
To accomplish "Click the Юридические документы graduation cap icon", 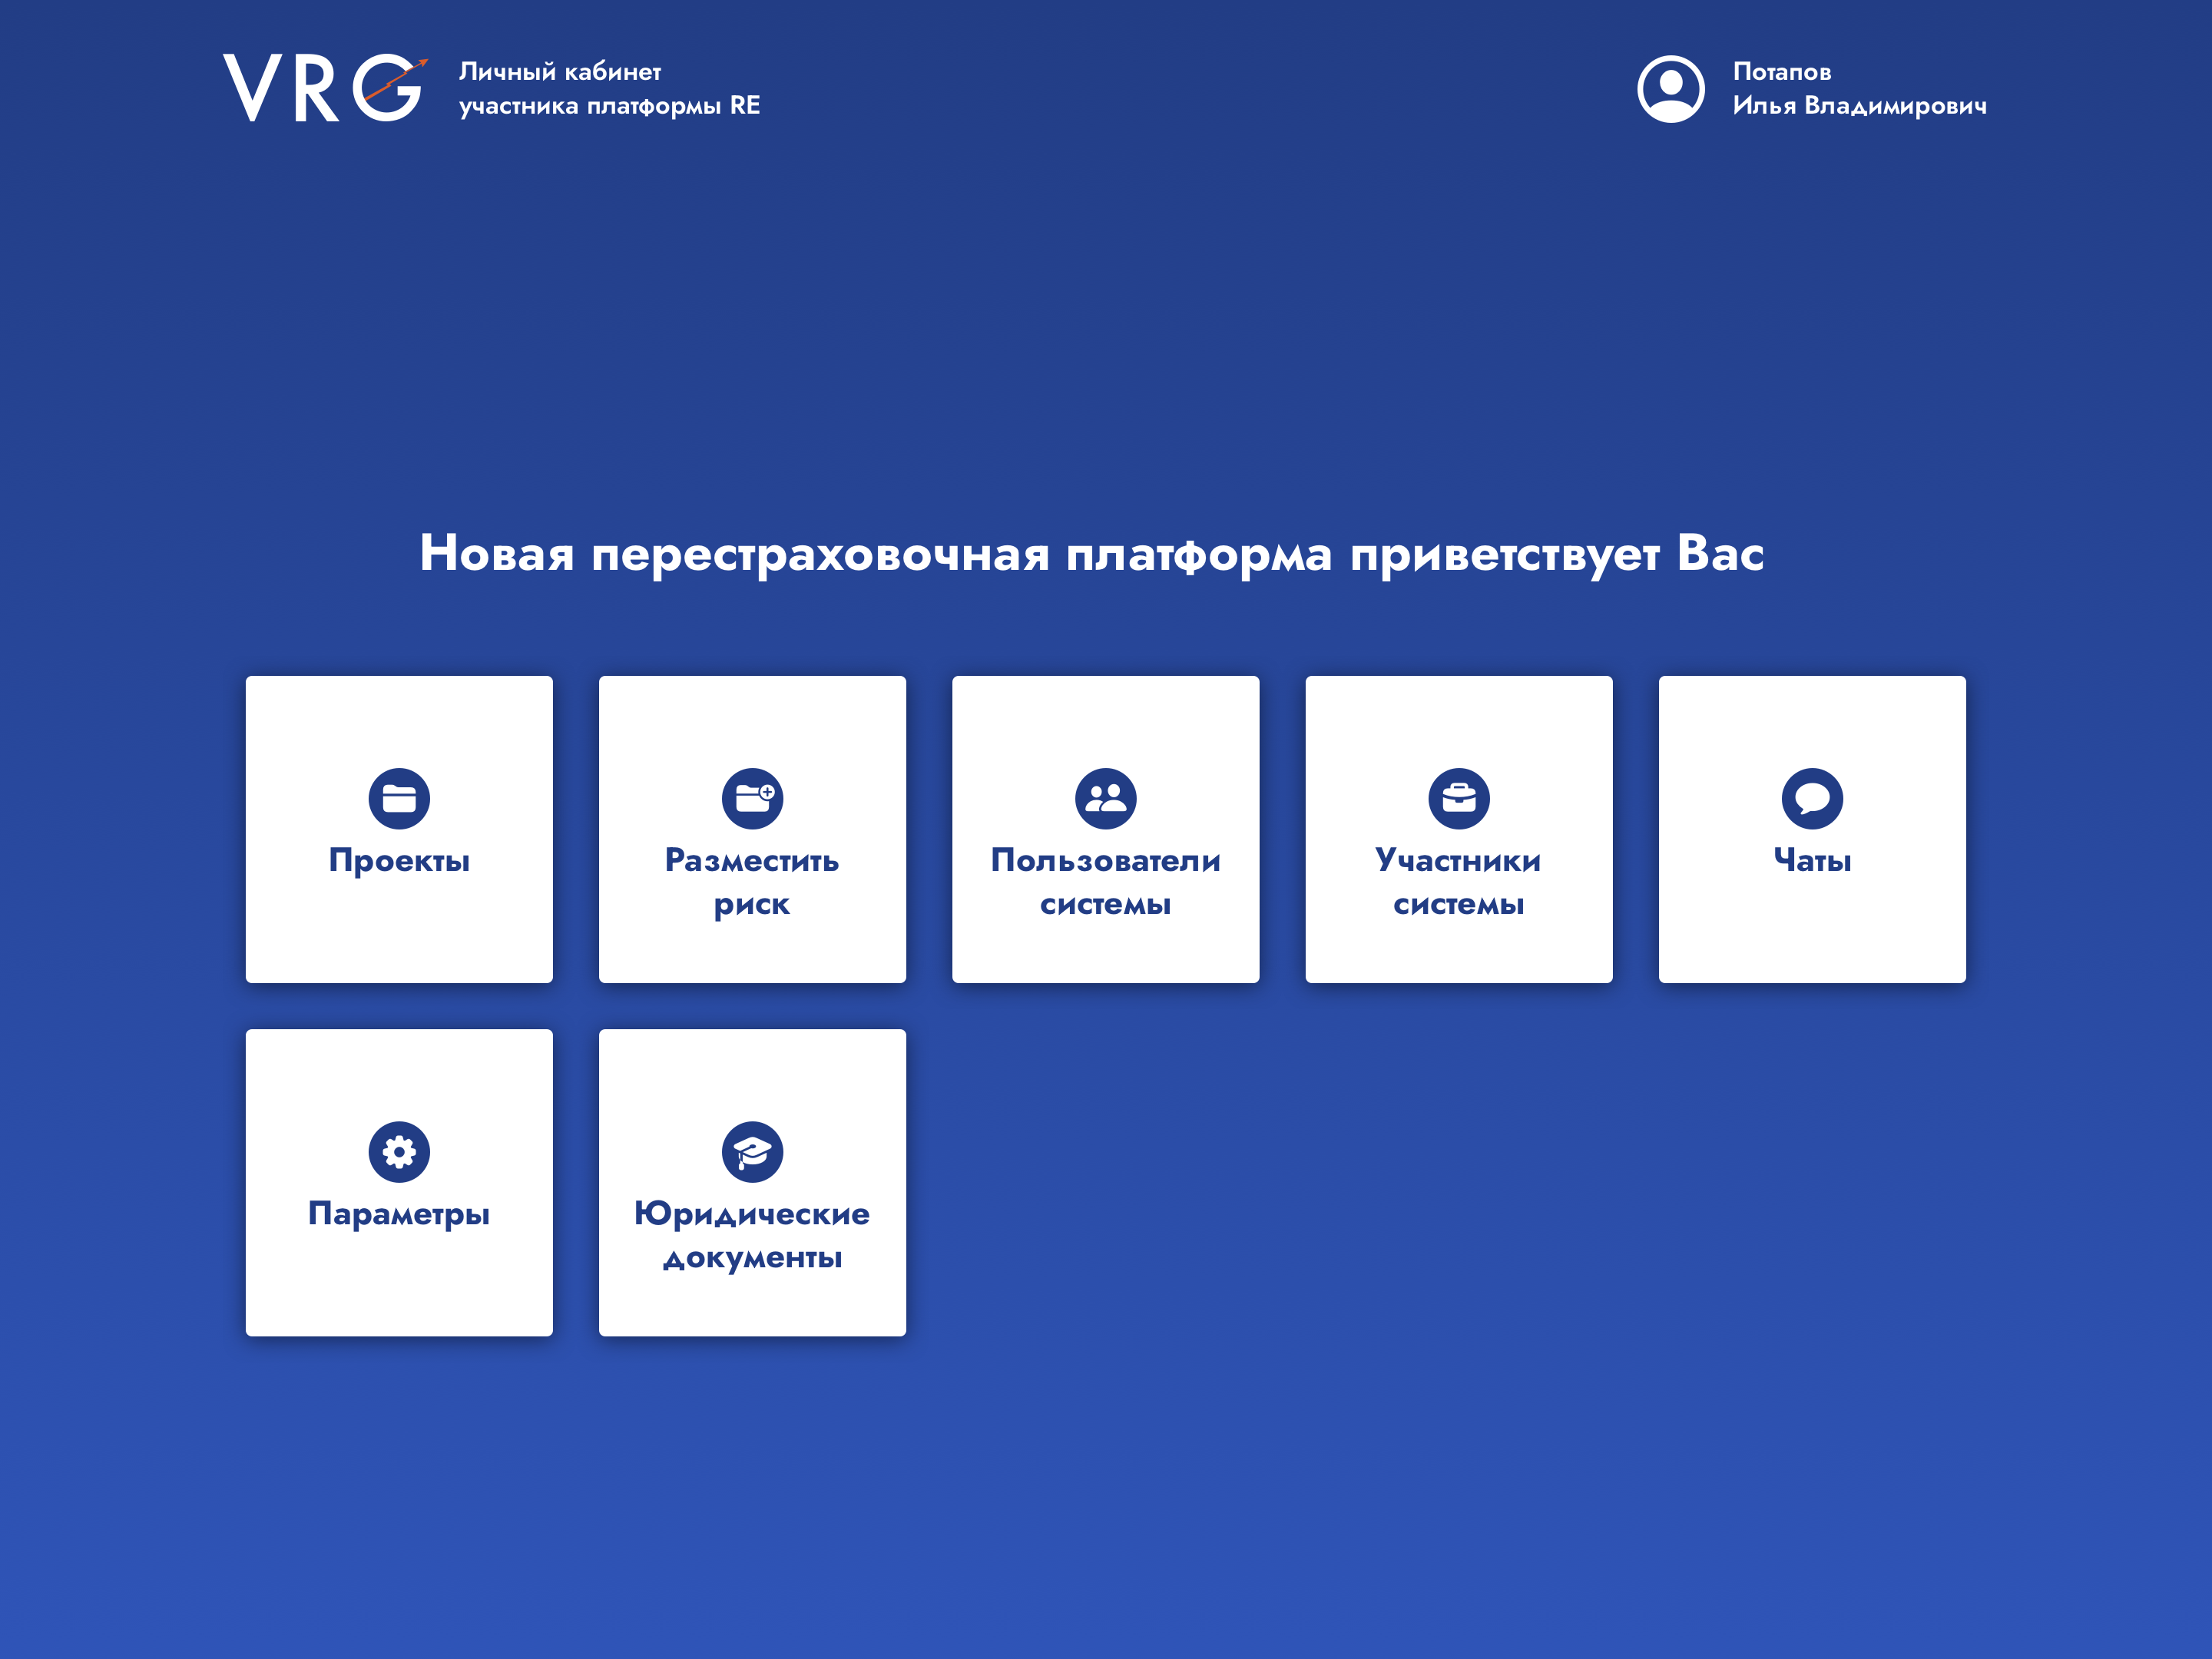I will click(x=752, y=1151).
